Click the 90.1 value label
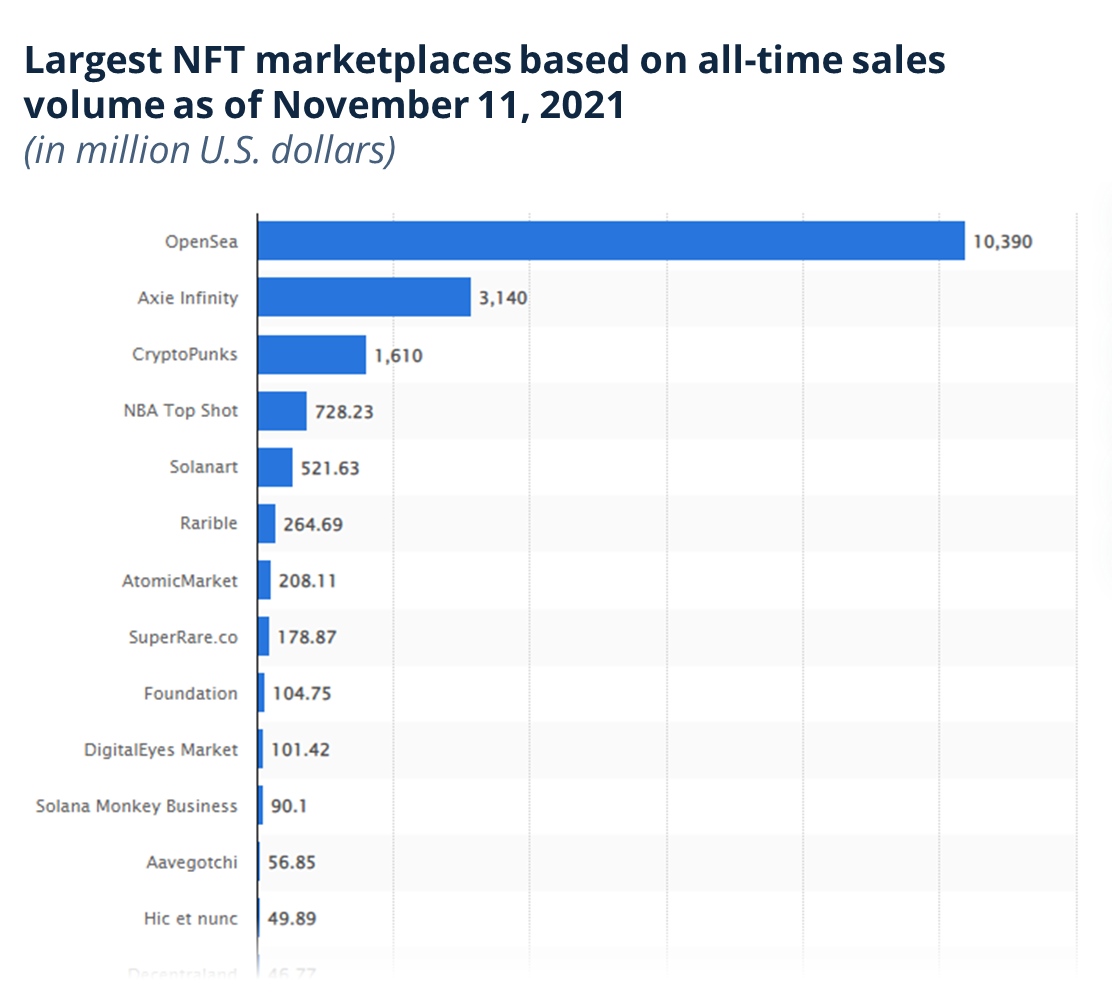The width and height of the screenshot is (1112, 995). tap(289, 806)
